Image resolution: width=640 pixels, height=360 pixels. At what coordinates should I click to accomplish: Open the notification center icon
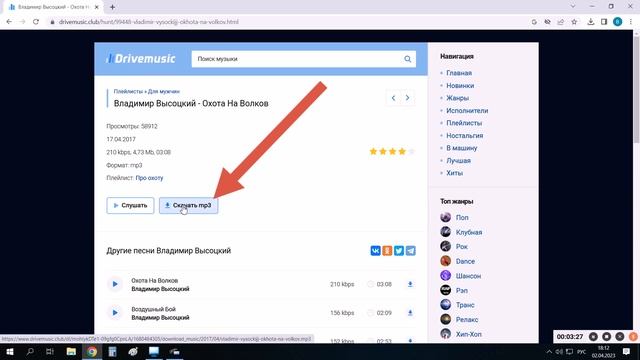tap(626, 351)
